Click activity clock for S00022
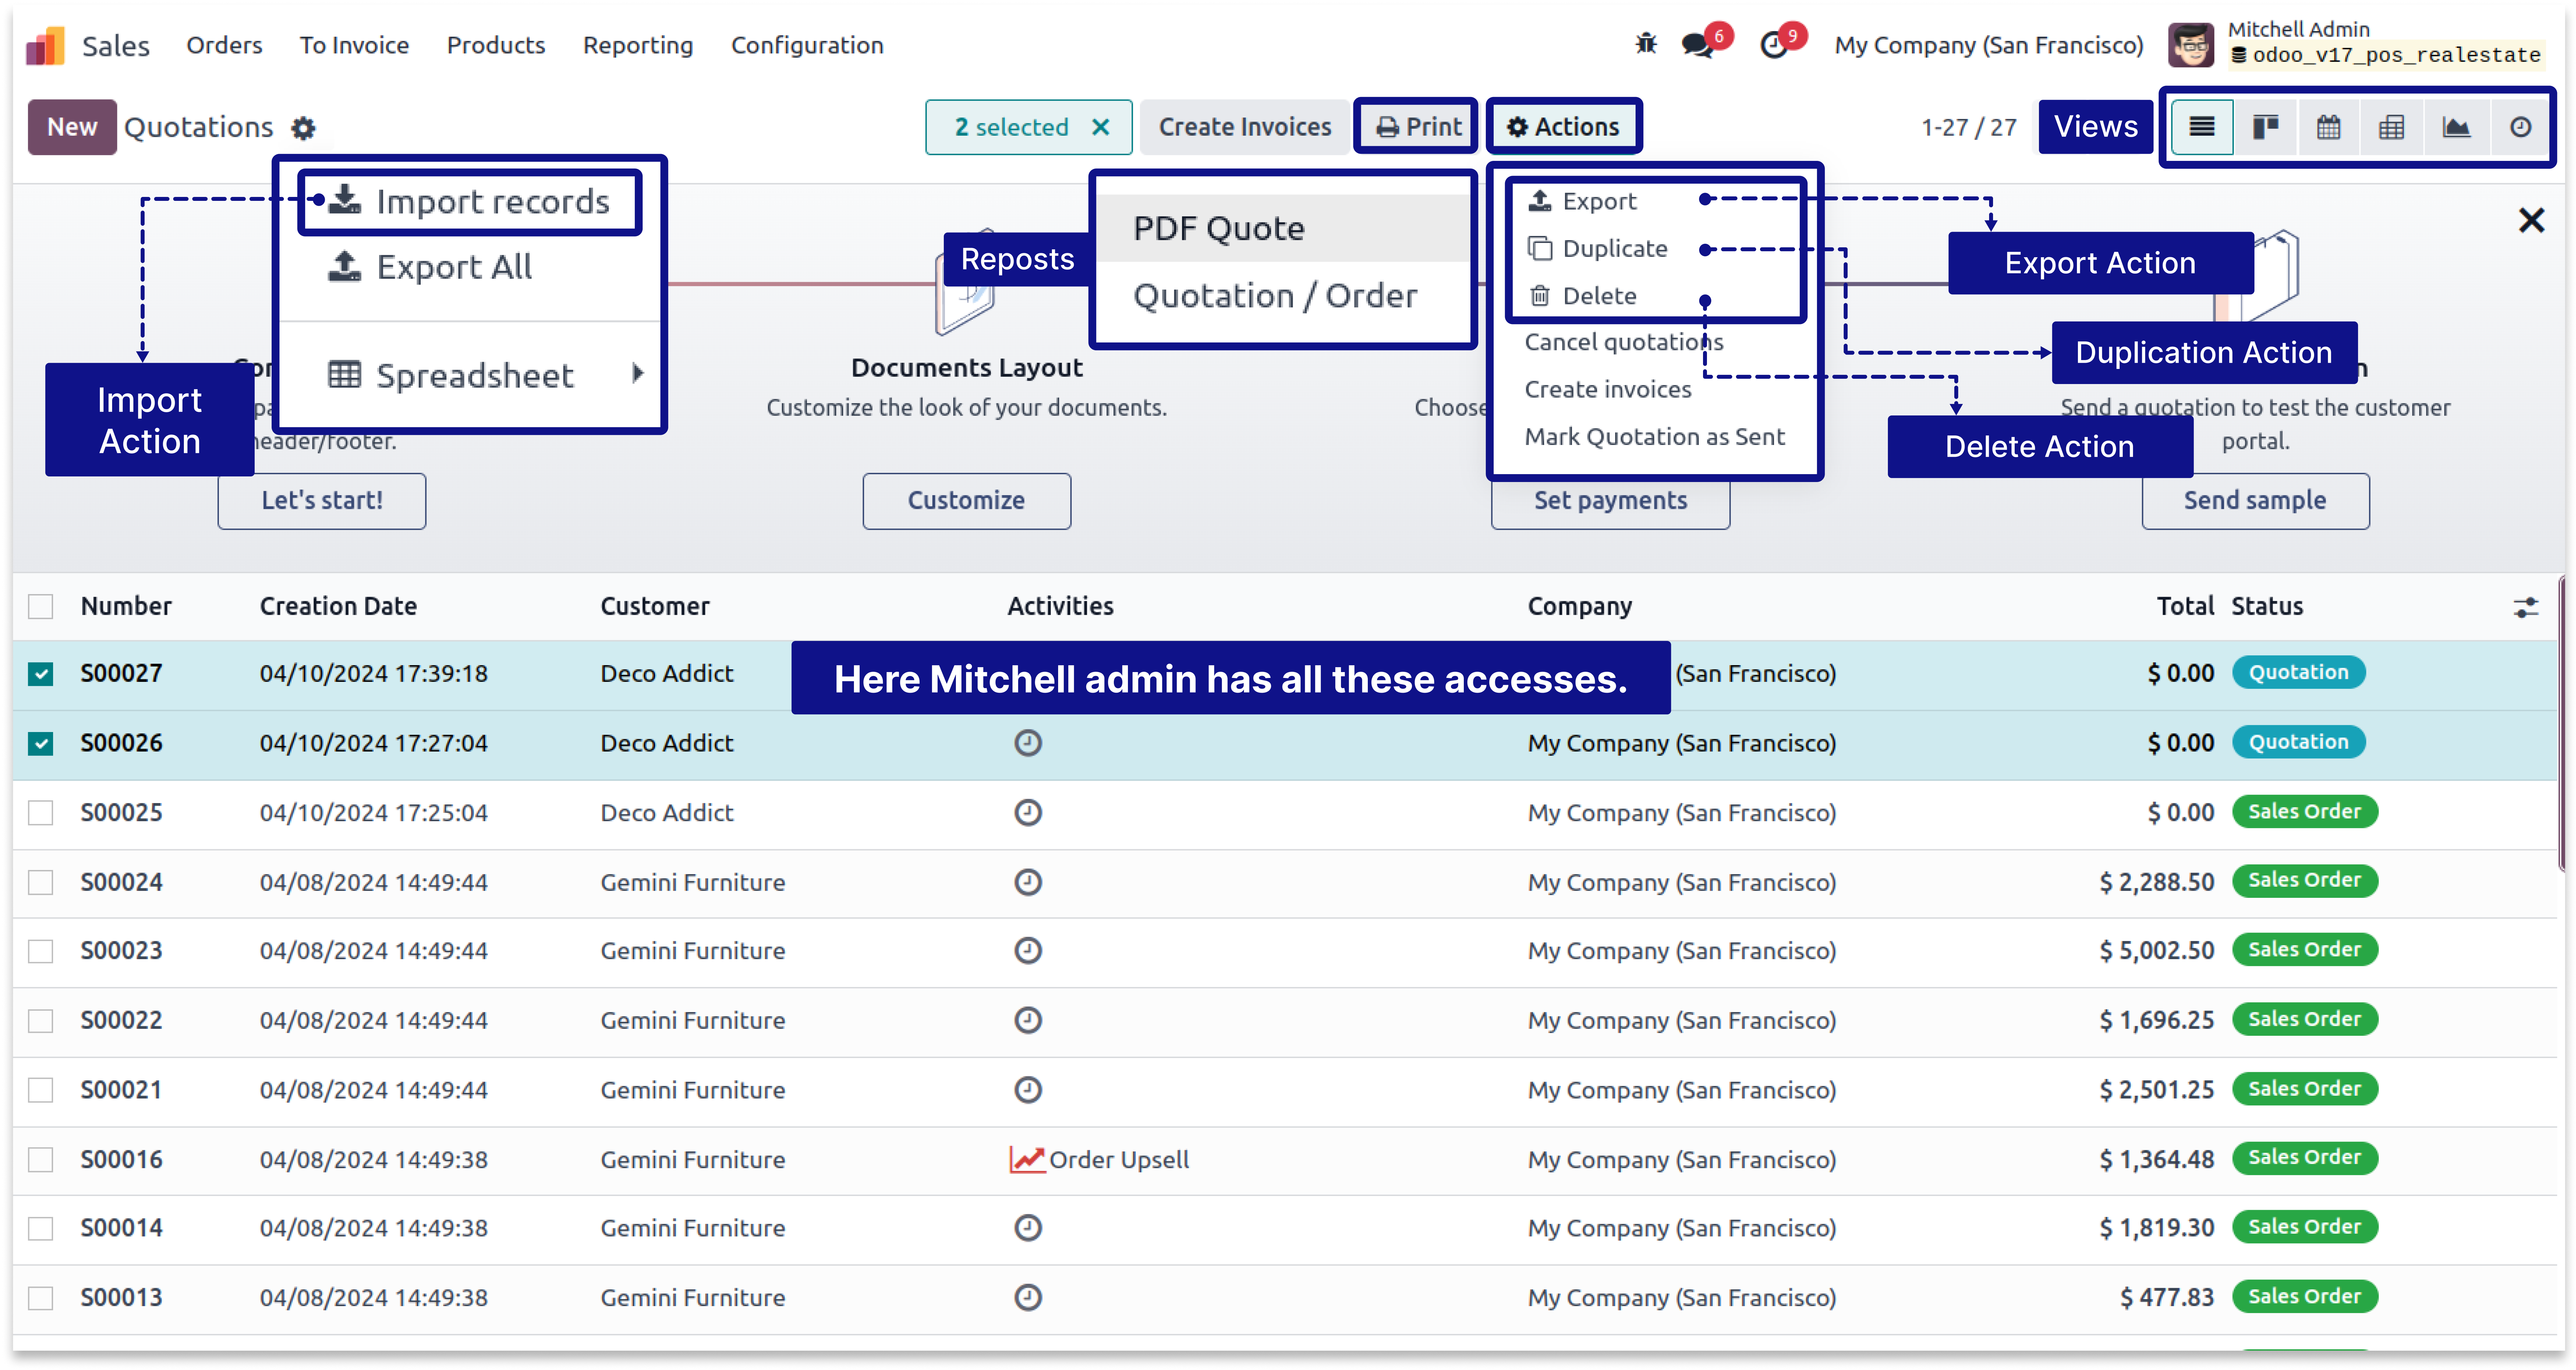The image size is (2576, 1370). pos(1028,1020)
